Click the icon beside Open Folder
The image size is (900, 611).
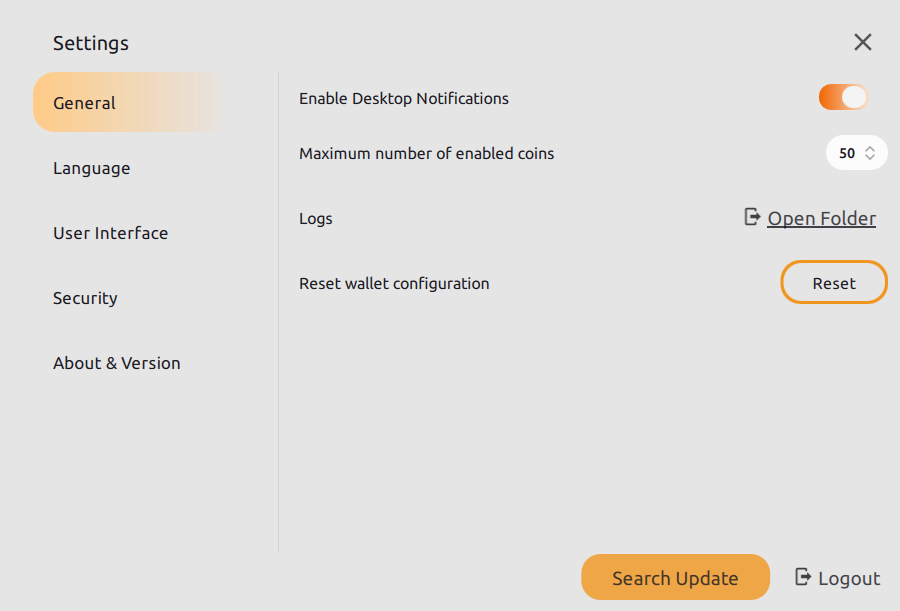pyautogui.click(x=752, y=217)
